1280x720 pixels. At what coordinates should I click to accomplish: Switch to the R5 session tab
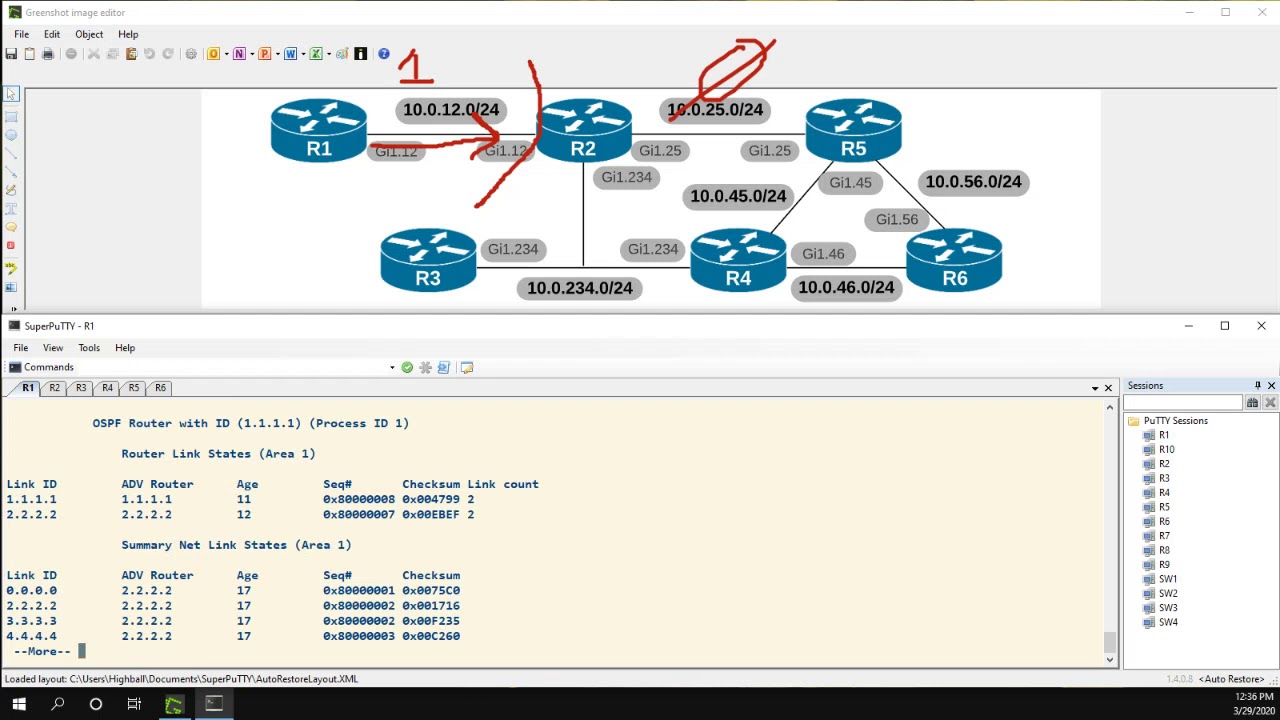[134, 388]
